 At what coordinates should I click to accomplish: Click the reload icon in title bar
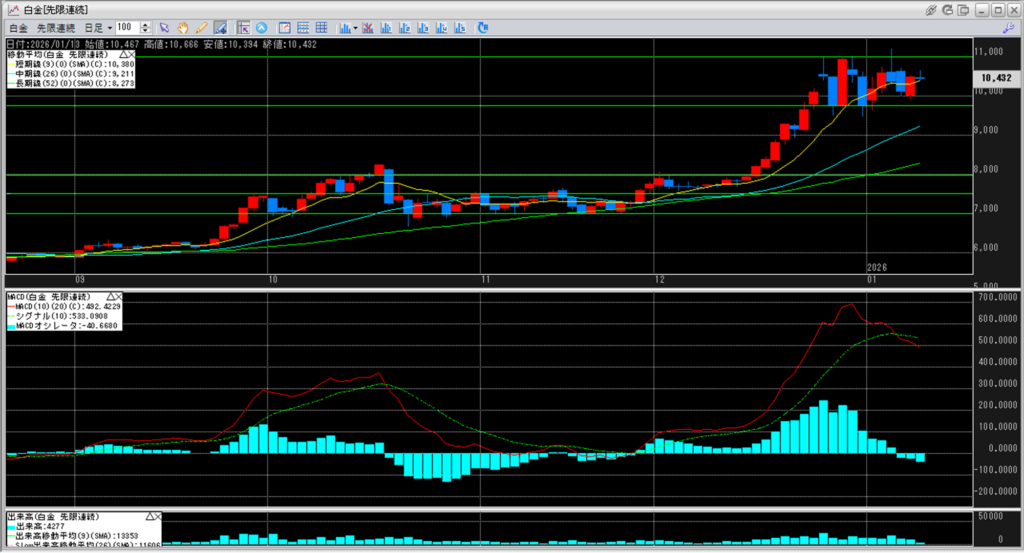click(948, 9)
